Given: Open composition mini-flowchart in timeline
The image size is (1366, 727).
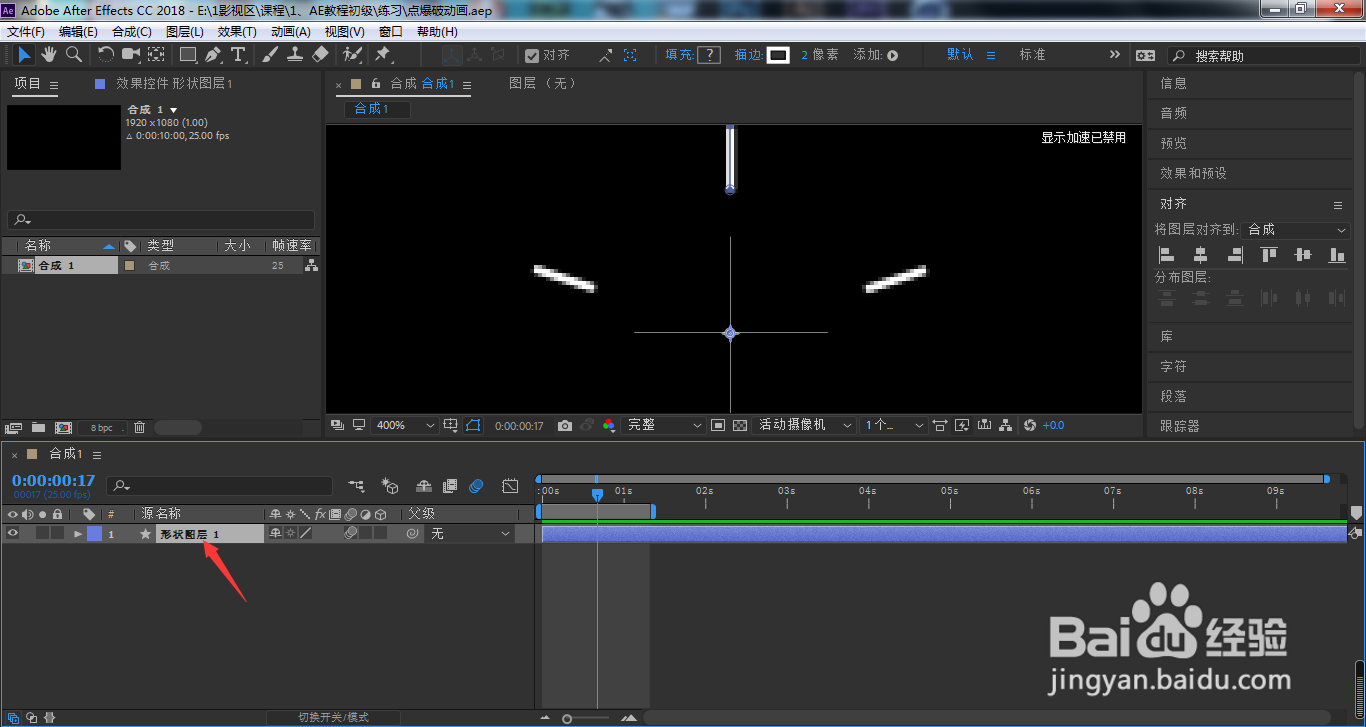Looking at the screenshot, I should click(x=356, y=486).
